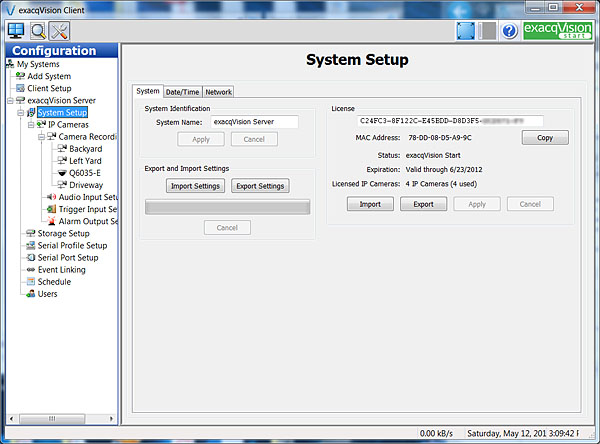The width and height of the screenshot is (600, 444).
Task: Click the Trigger Input icon
Action: point(51,209)
